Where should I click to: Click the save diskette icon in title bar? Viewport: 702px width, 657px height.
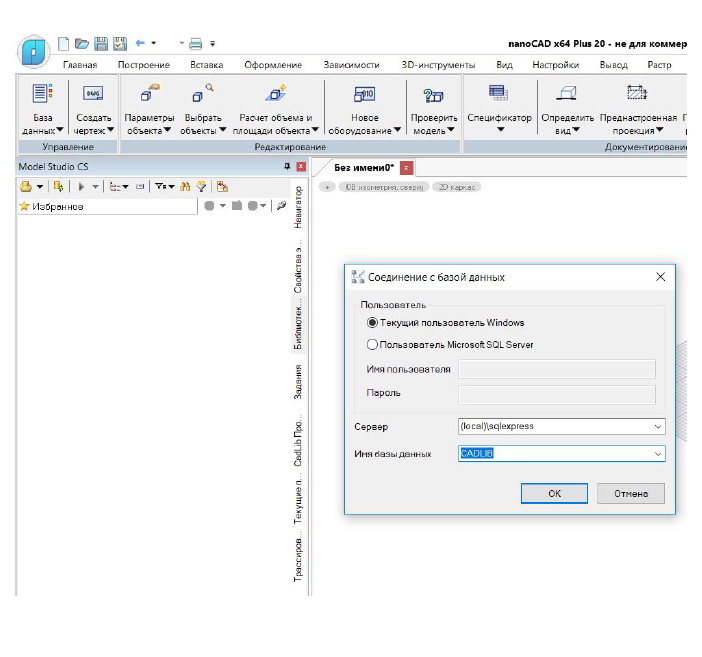pyautogui.click(x=101, y=43)
